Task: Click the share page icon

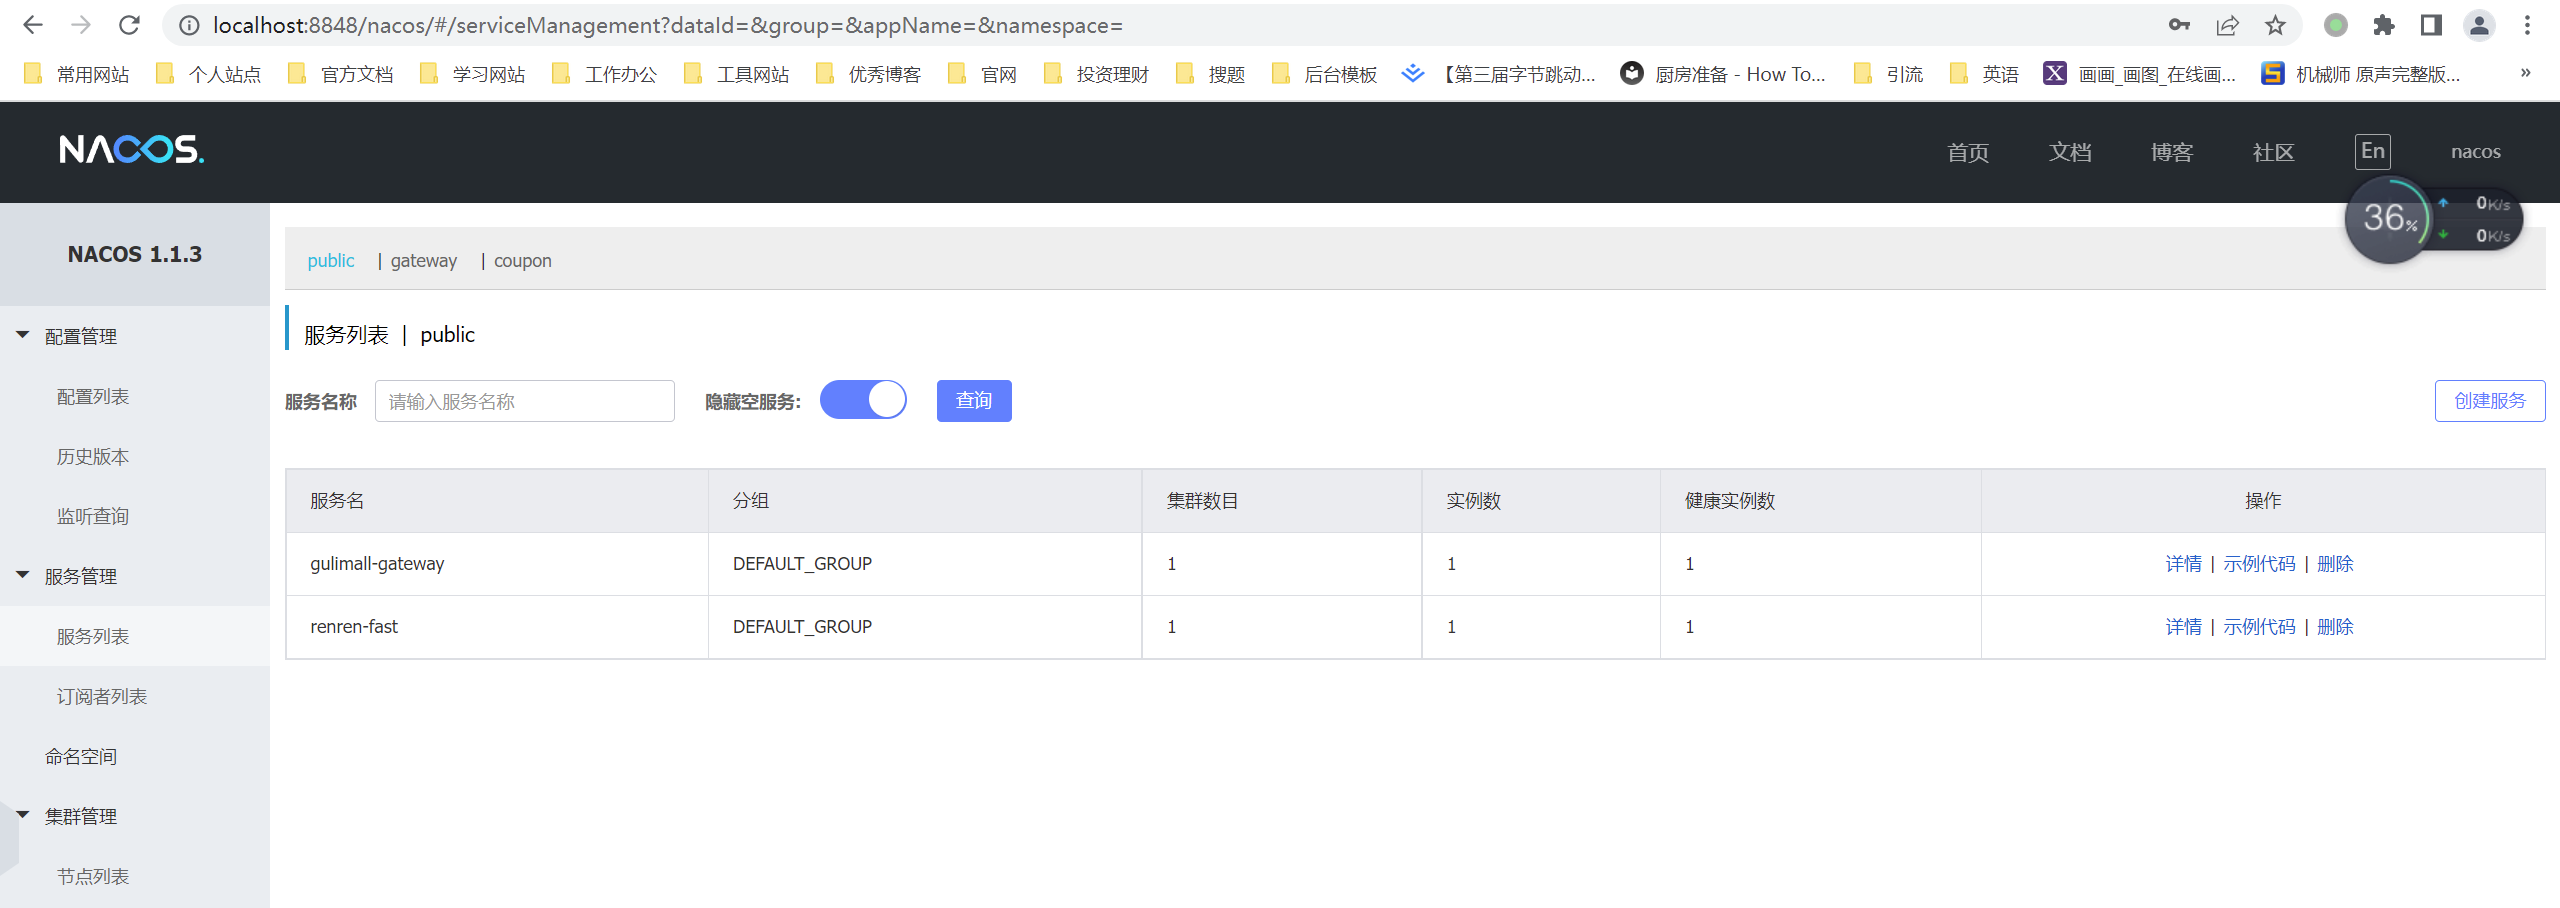Action: tap(2227, 25)
